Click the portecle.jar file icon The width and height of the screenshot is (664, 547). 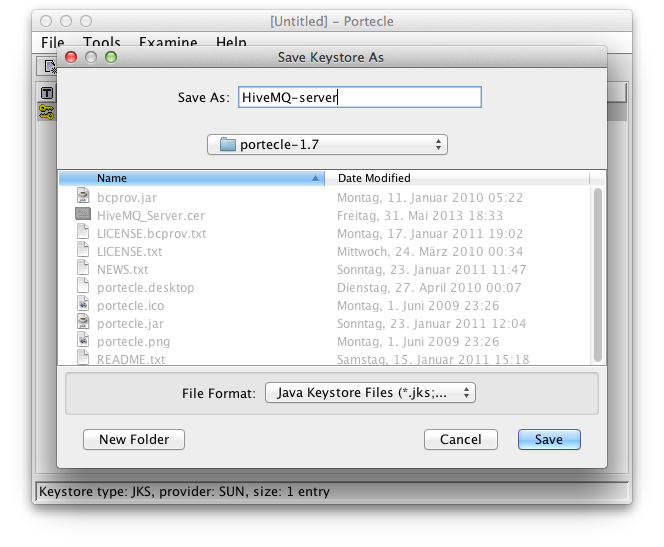click(x=84, y=323)
